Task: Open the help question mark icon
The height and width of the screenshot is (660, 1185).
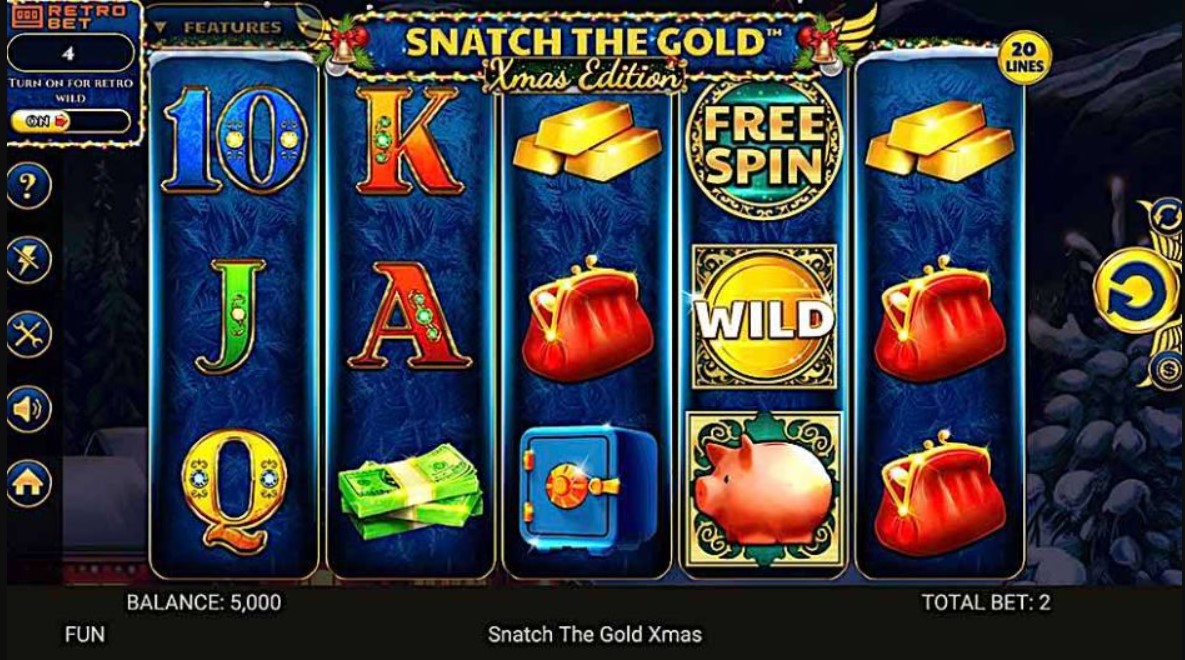Action: [x=29, y=185]
